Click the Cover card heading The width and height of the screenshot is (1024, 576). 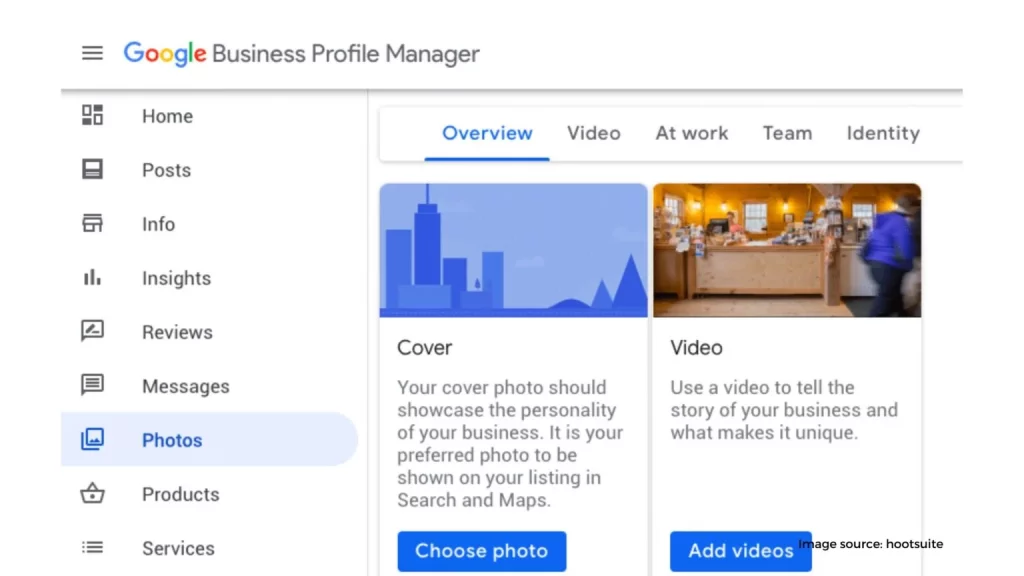[424, 347]
